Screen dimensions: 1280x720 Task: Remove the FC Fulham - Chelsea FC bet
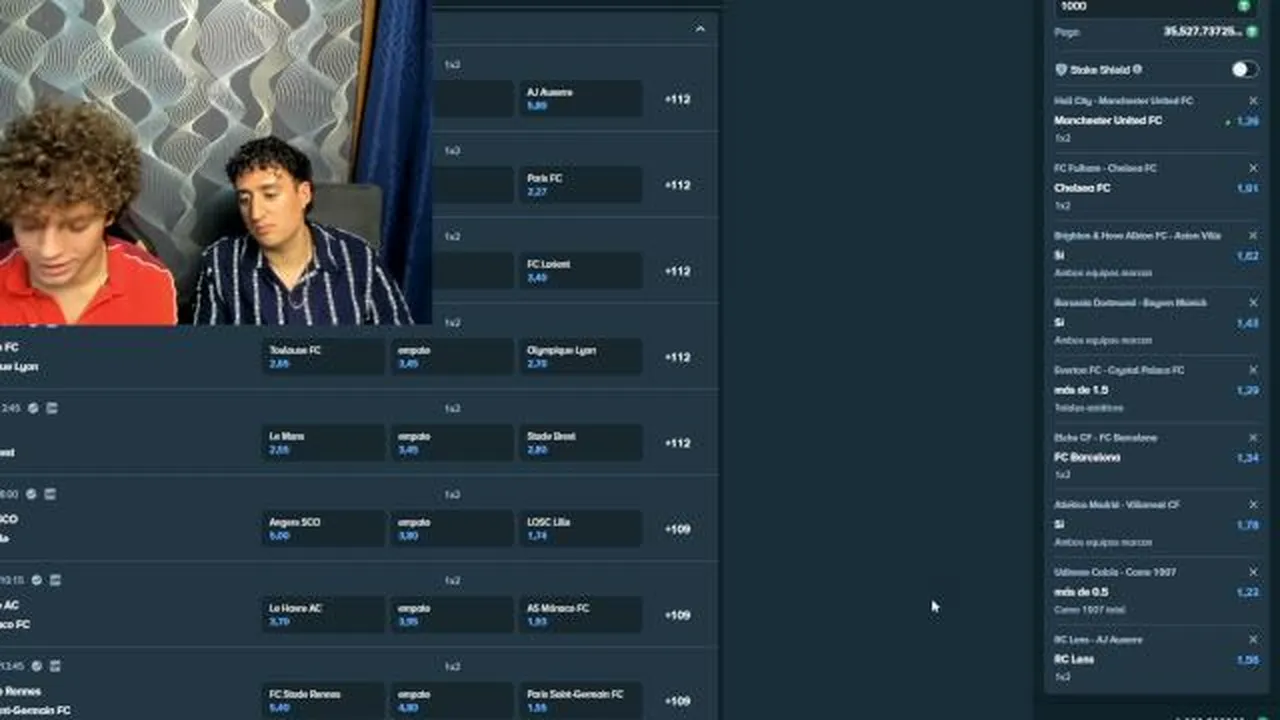1253,168
